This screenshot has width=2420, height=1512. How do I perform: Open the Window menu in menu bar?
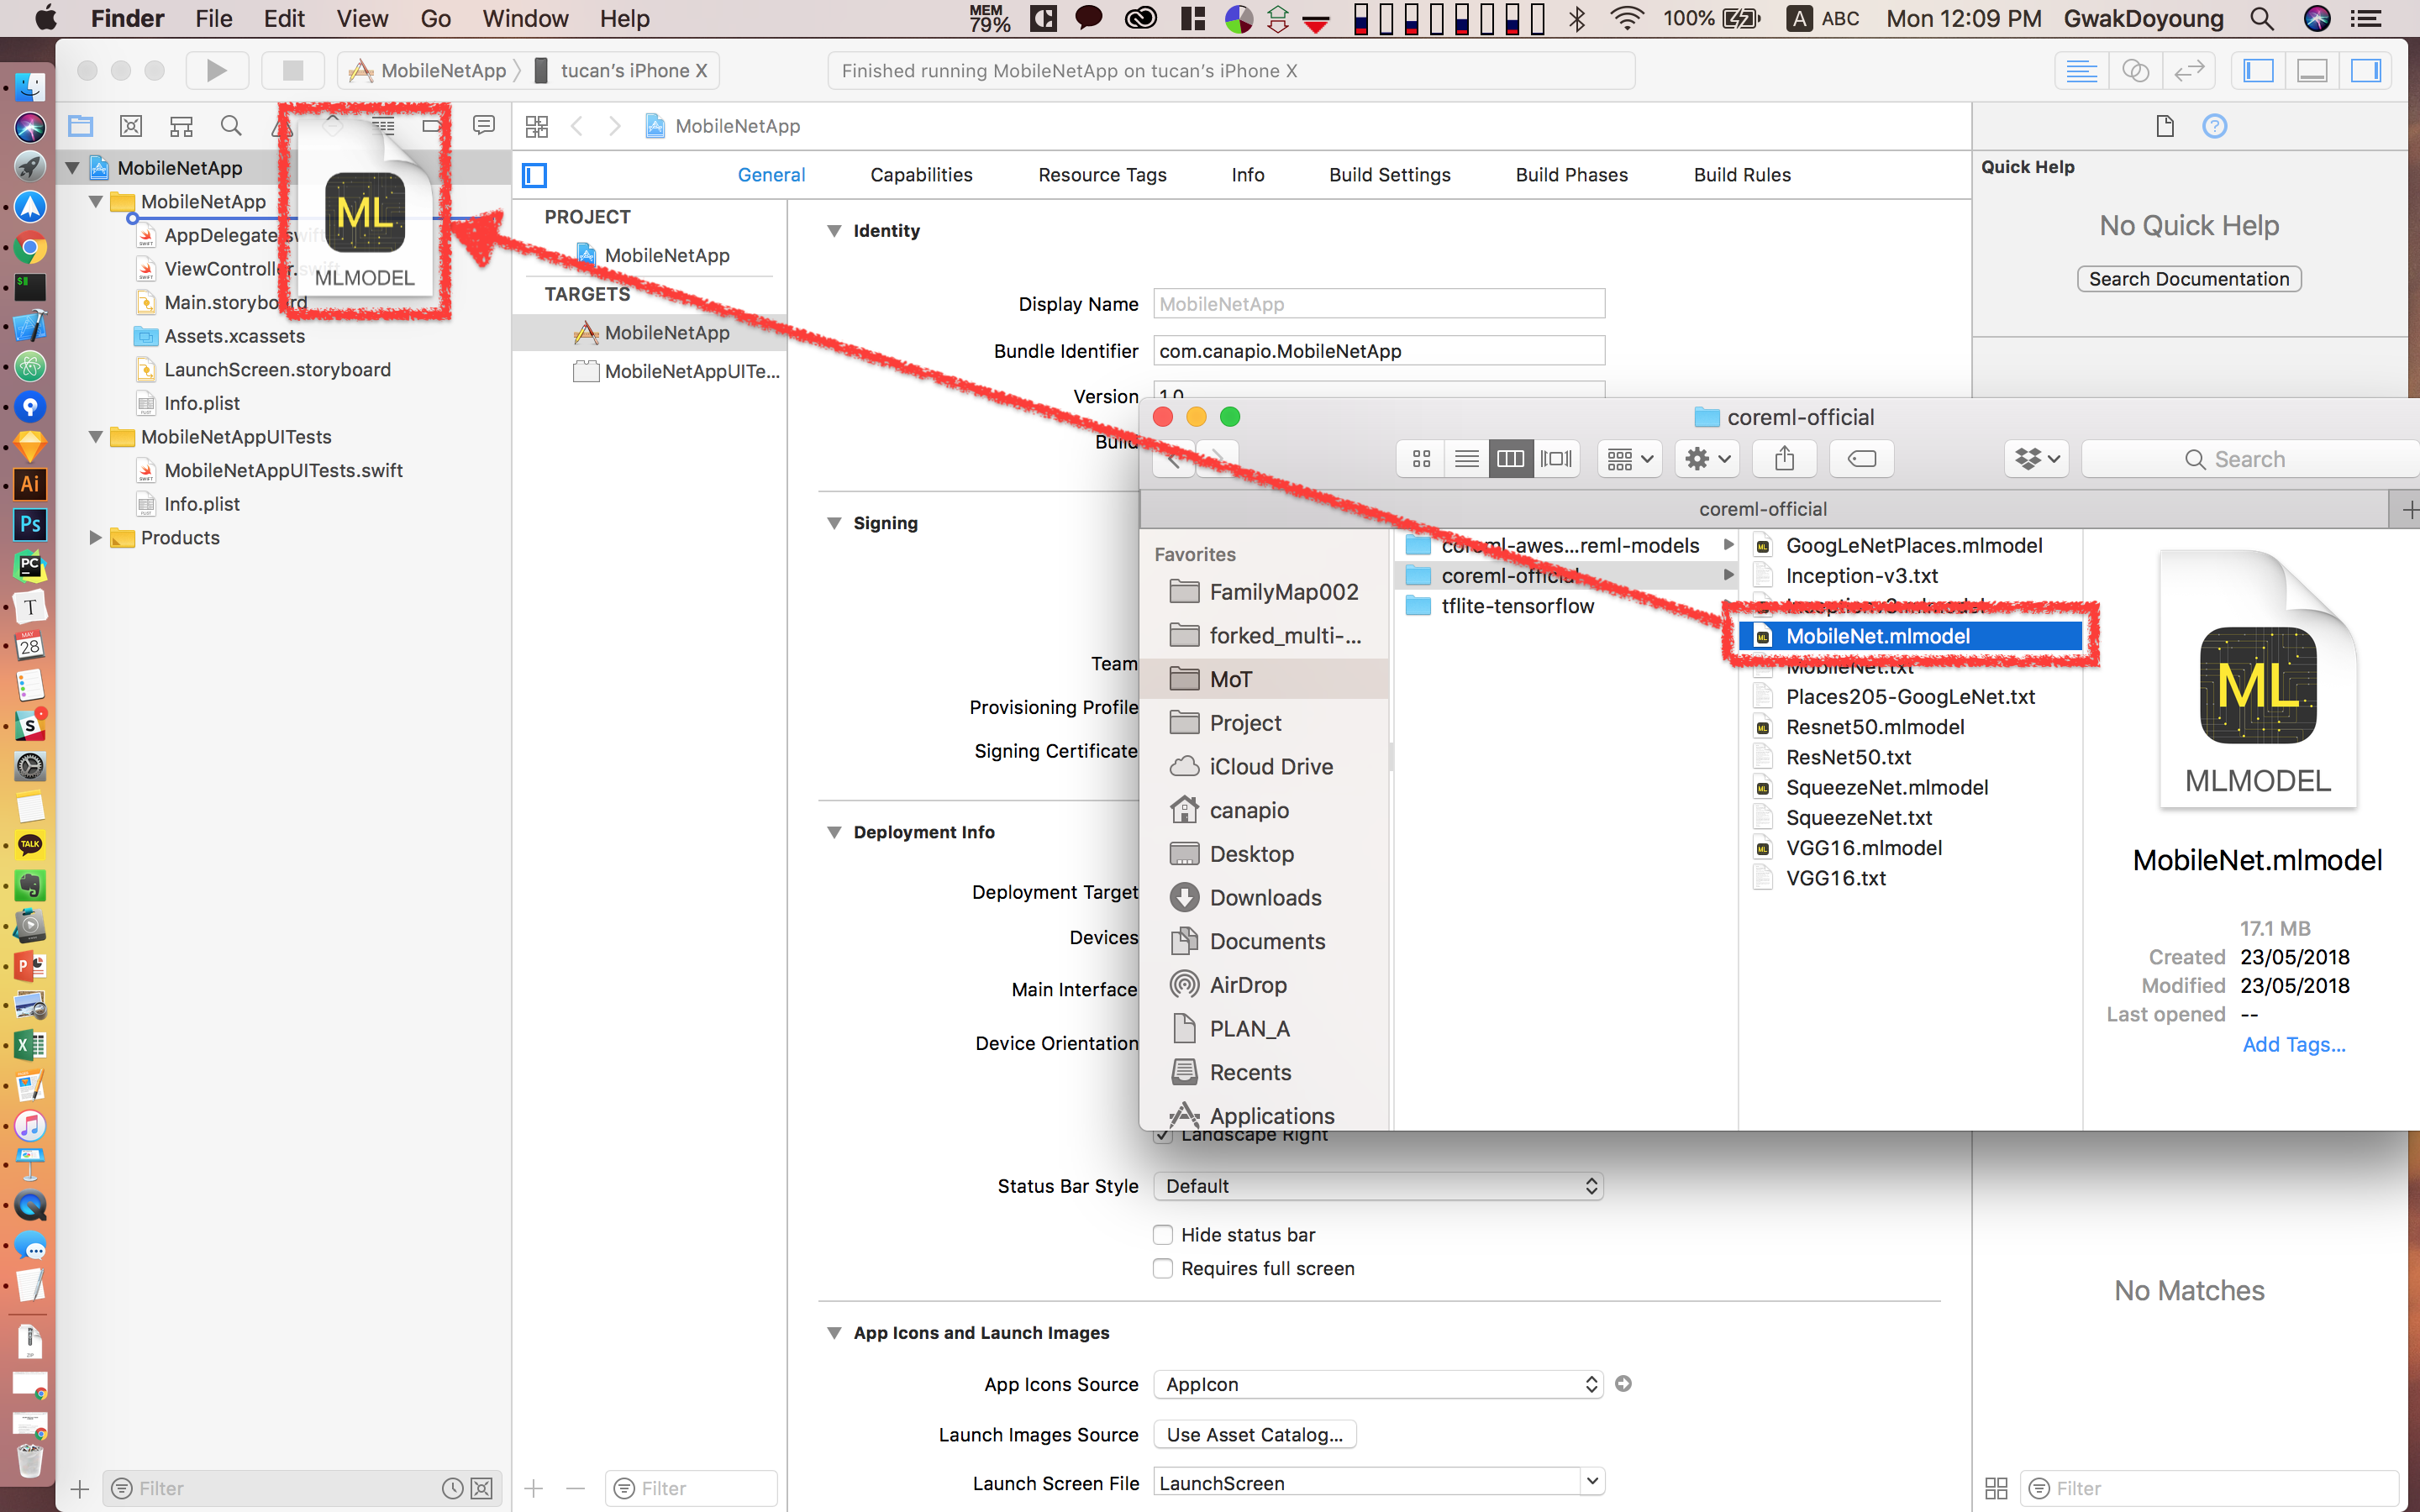(525, 19)
